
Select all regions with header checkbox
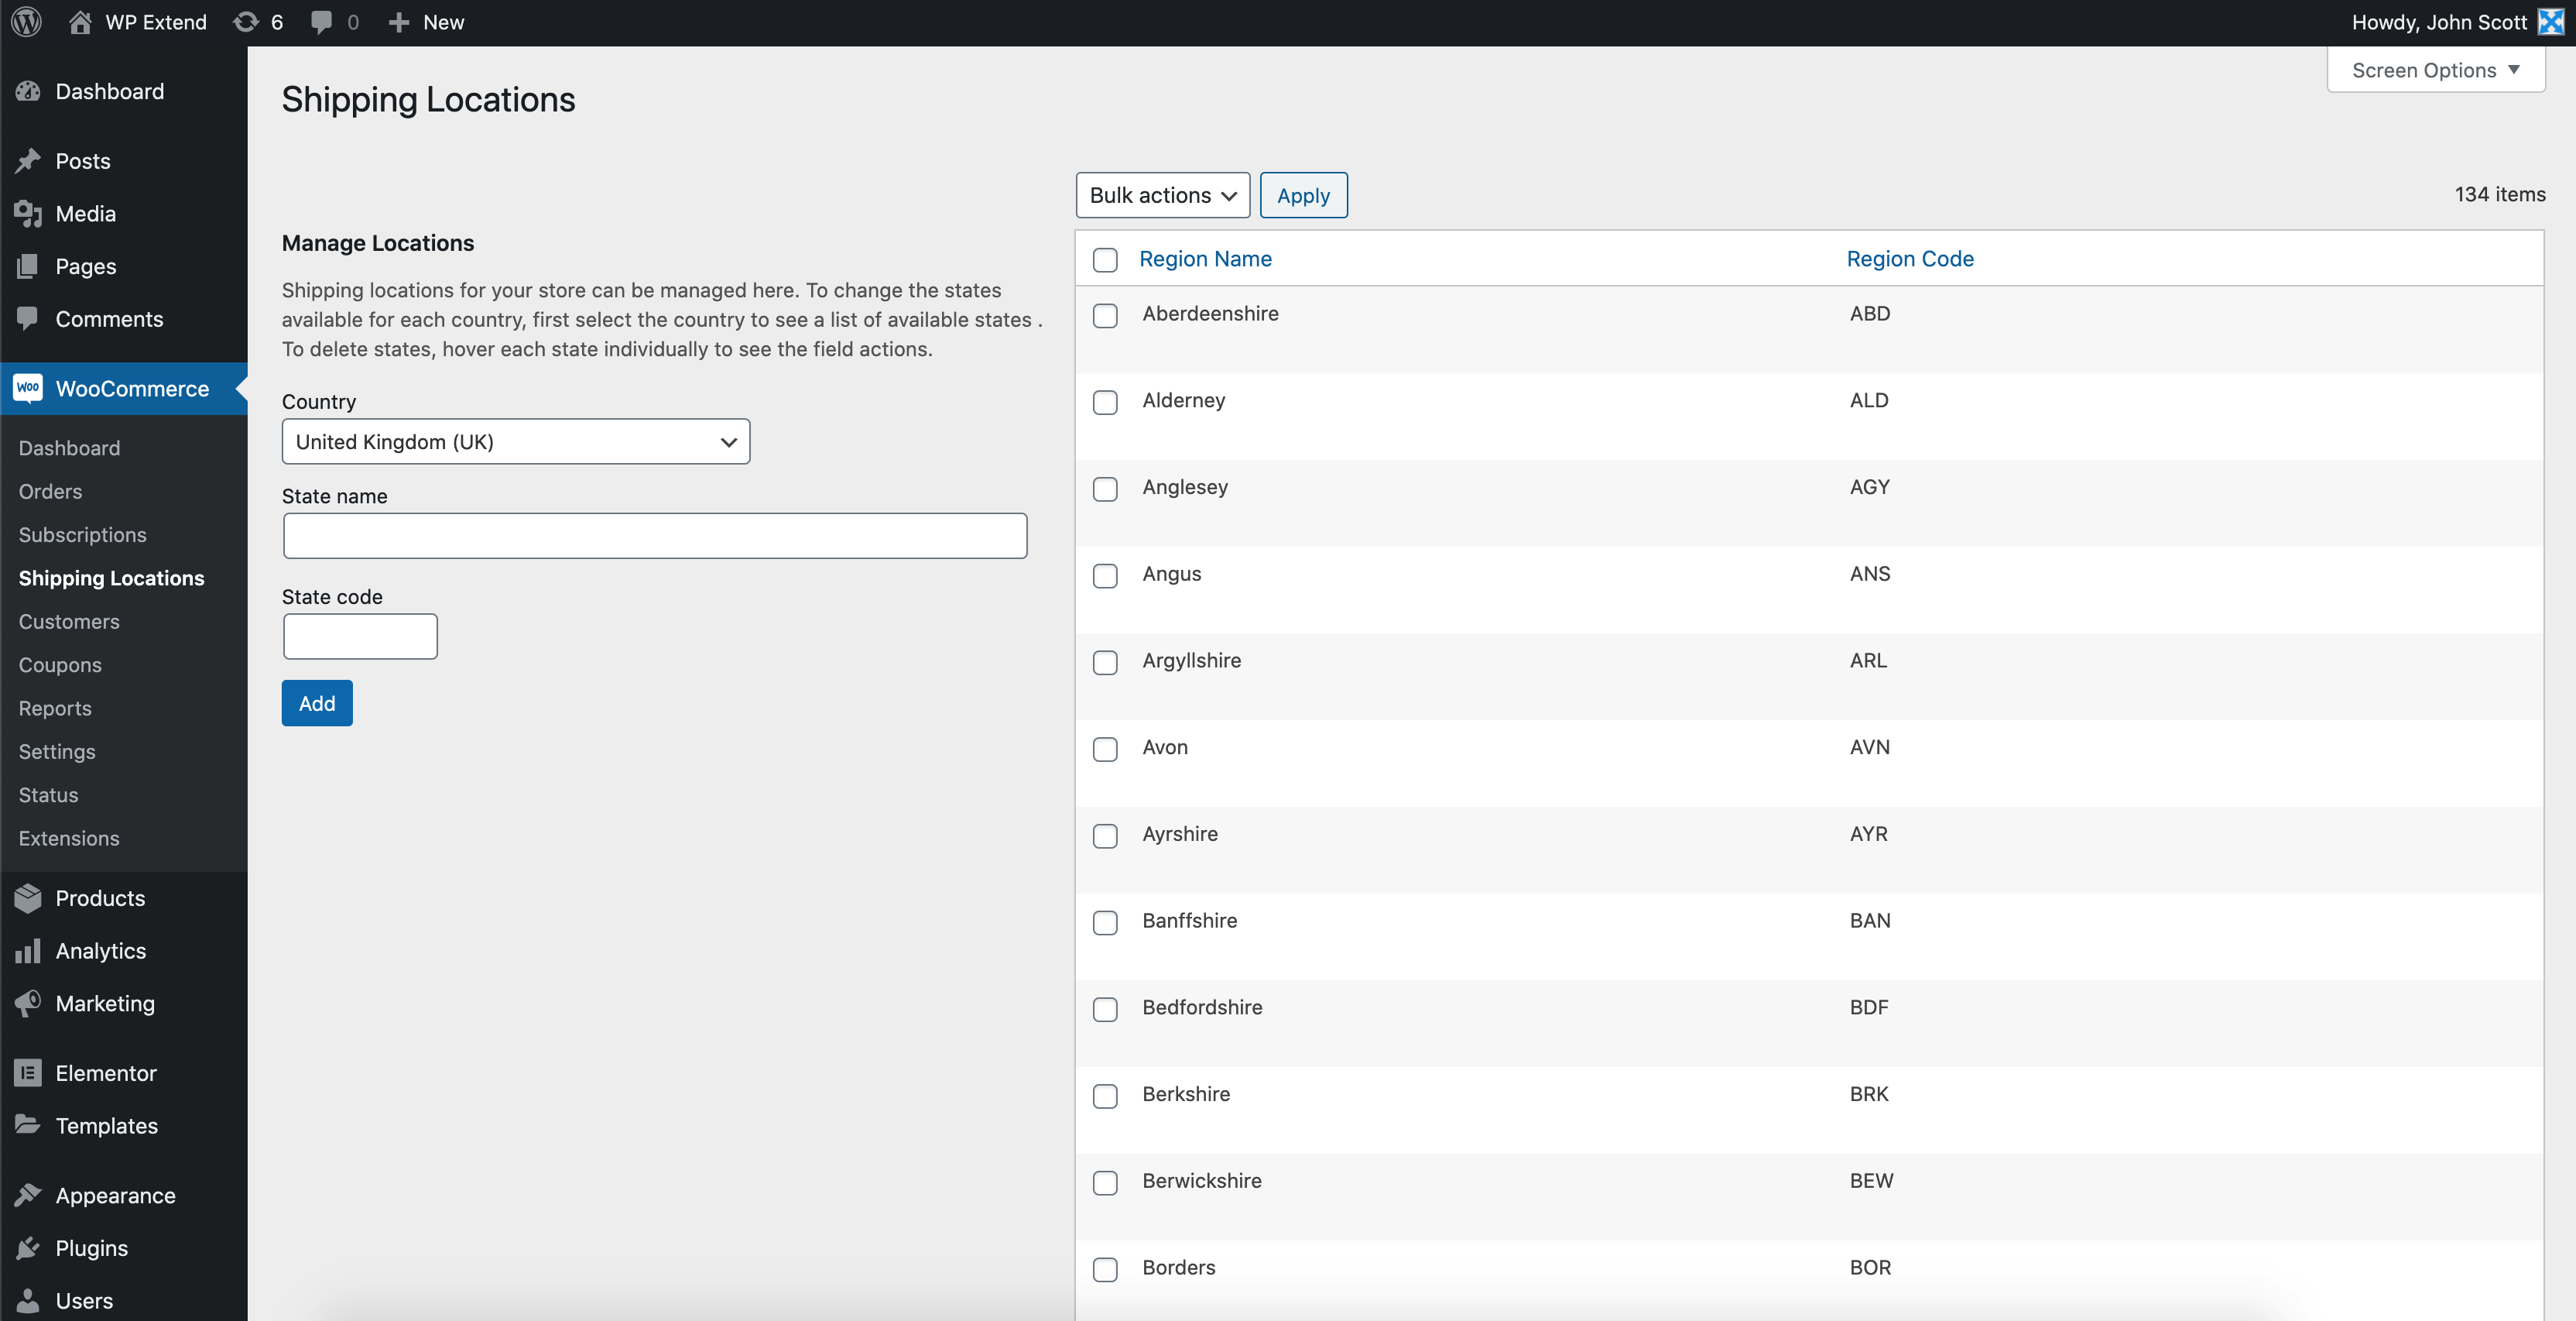1105,259
